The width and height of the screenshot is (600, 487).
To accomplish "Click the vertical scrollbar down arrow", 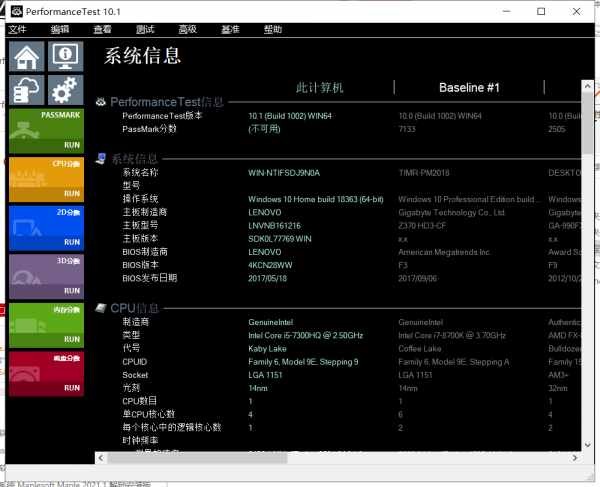I will (x=587, y=445).
